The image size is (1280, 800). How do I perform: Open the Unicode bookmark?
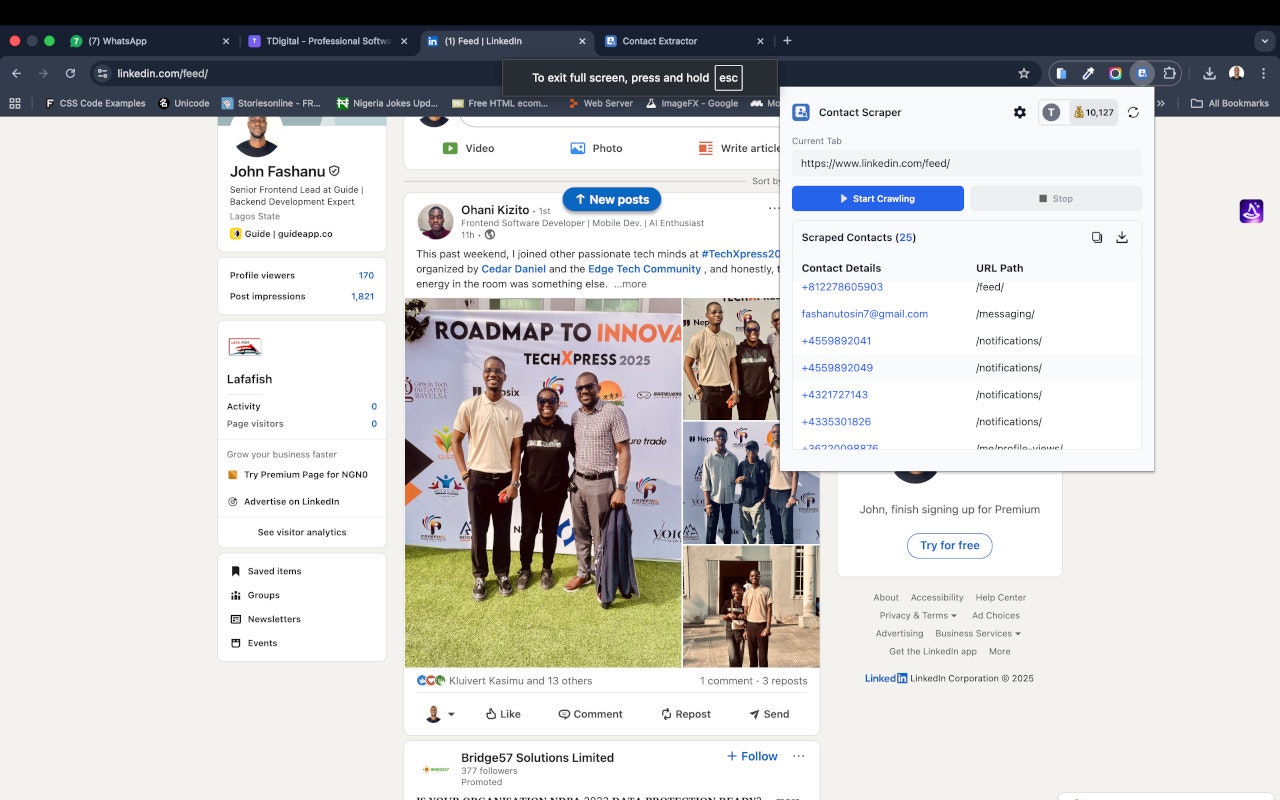(x=184, y=103)
